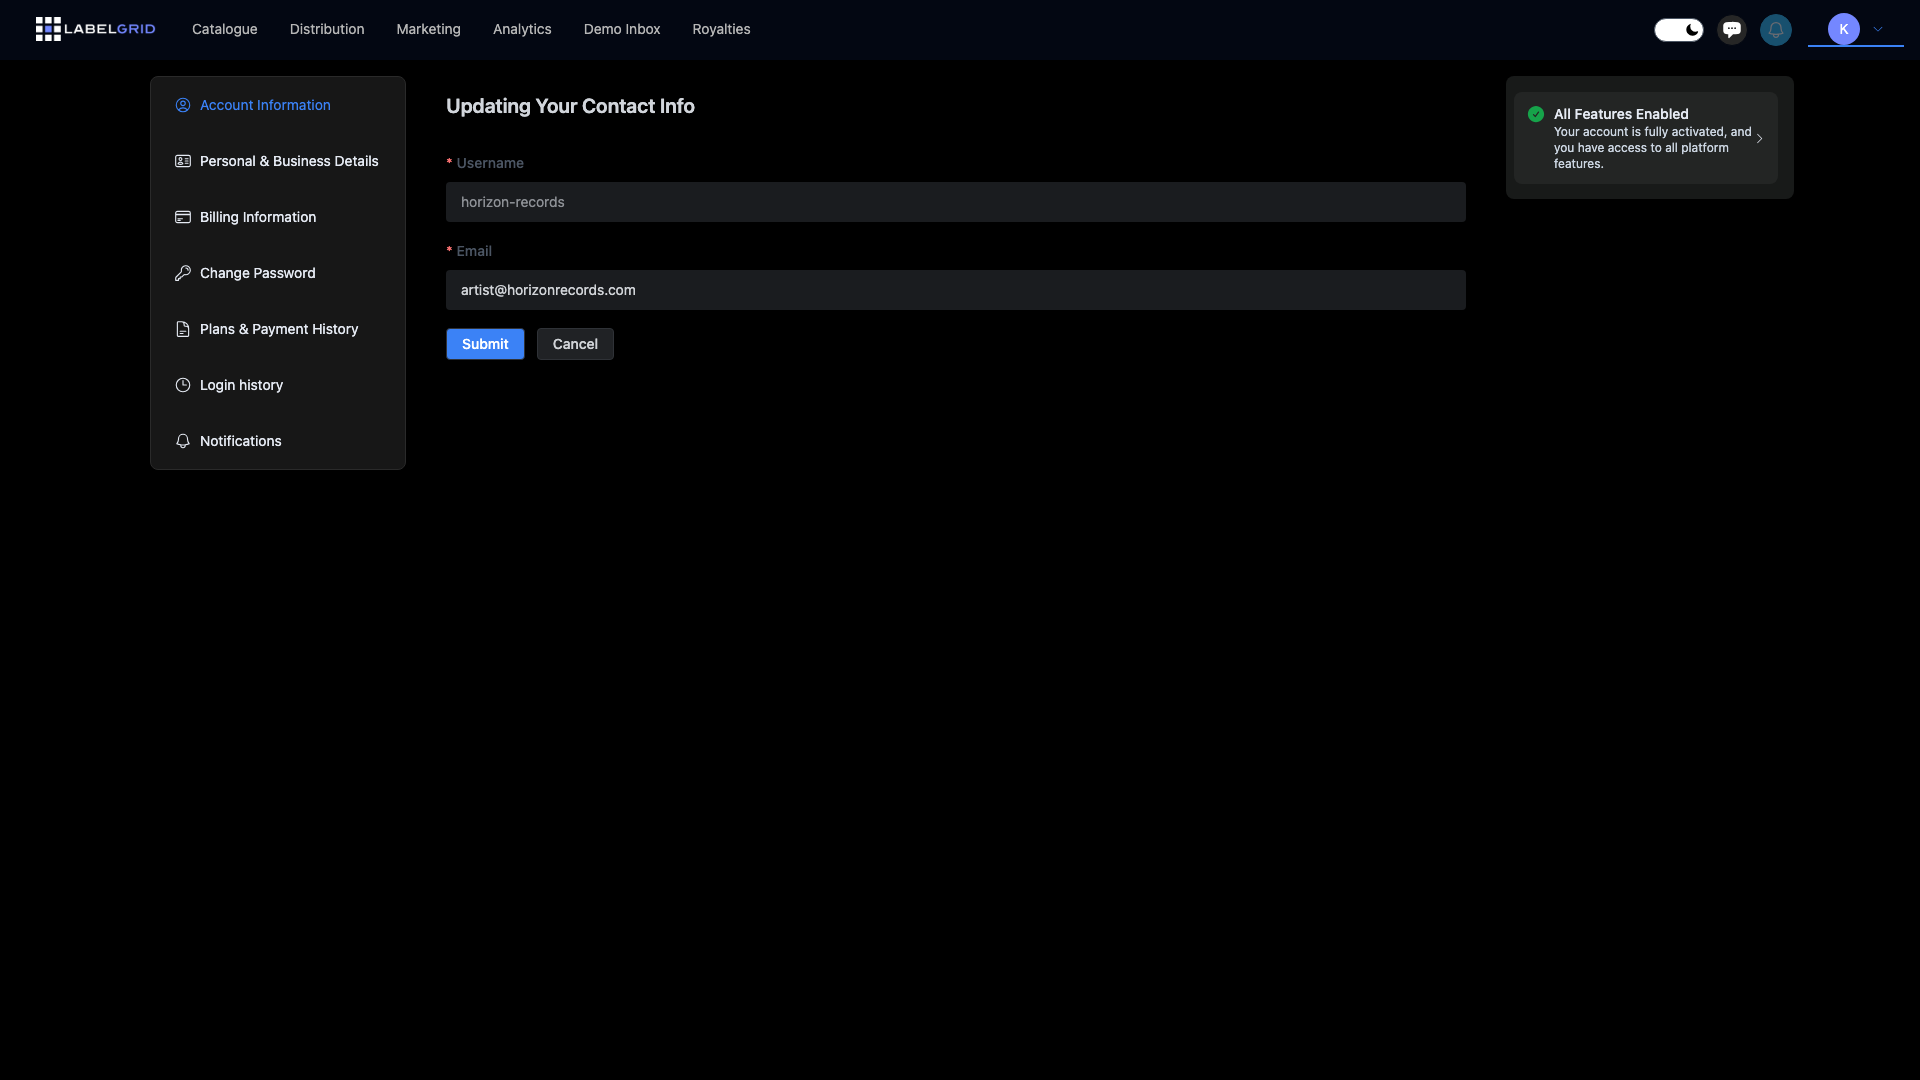This screenshot has height=1080, width=1920.
Task: Expand the All Features Enabled panel chevron
Action: tap(1761, 138)
